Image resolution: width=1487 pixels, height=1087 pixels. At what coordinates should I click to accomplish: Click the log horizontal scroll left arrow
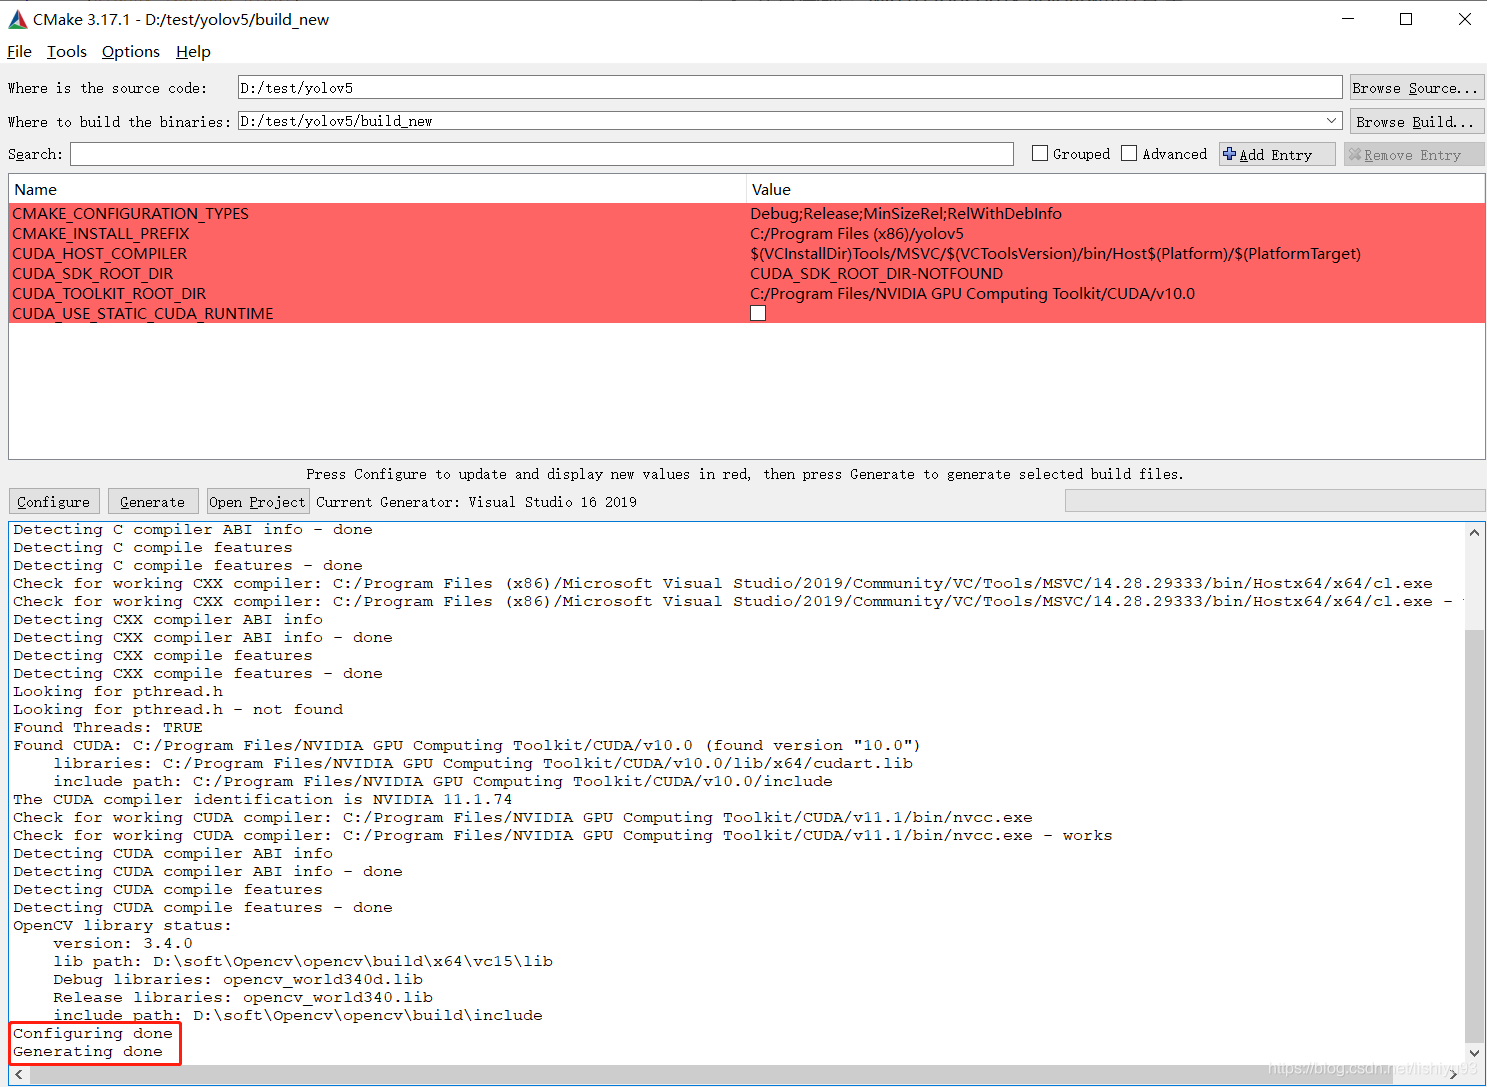pyautogui.click(x=19, y=1074)
